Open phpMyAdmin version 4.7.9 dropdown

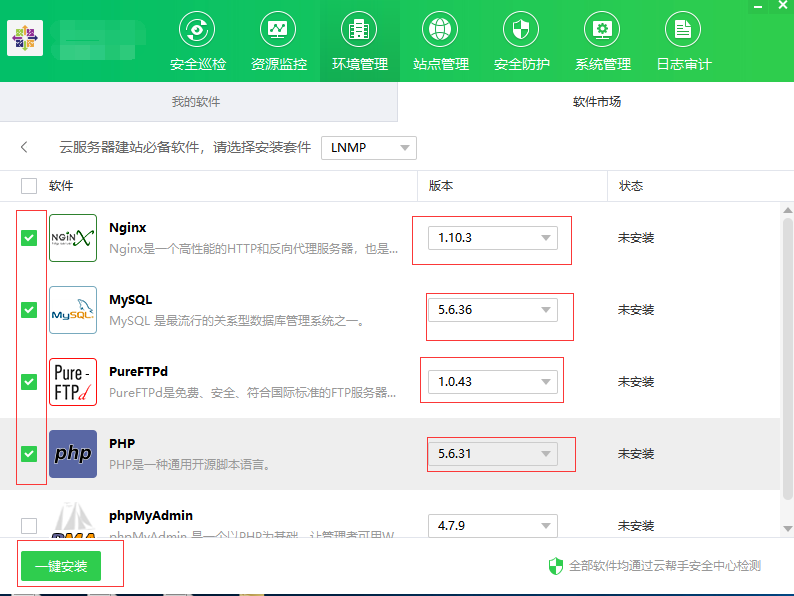coord(493,526)
